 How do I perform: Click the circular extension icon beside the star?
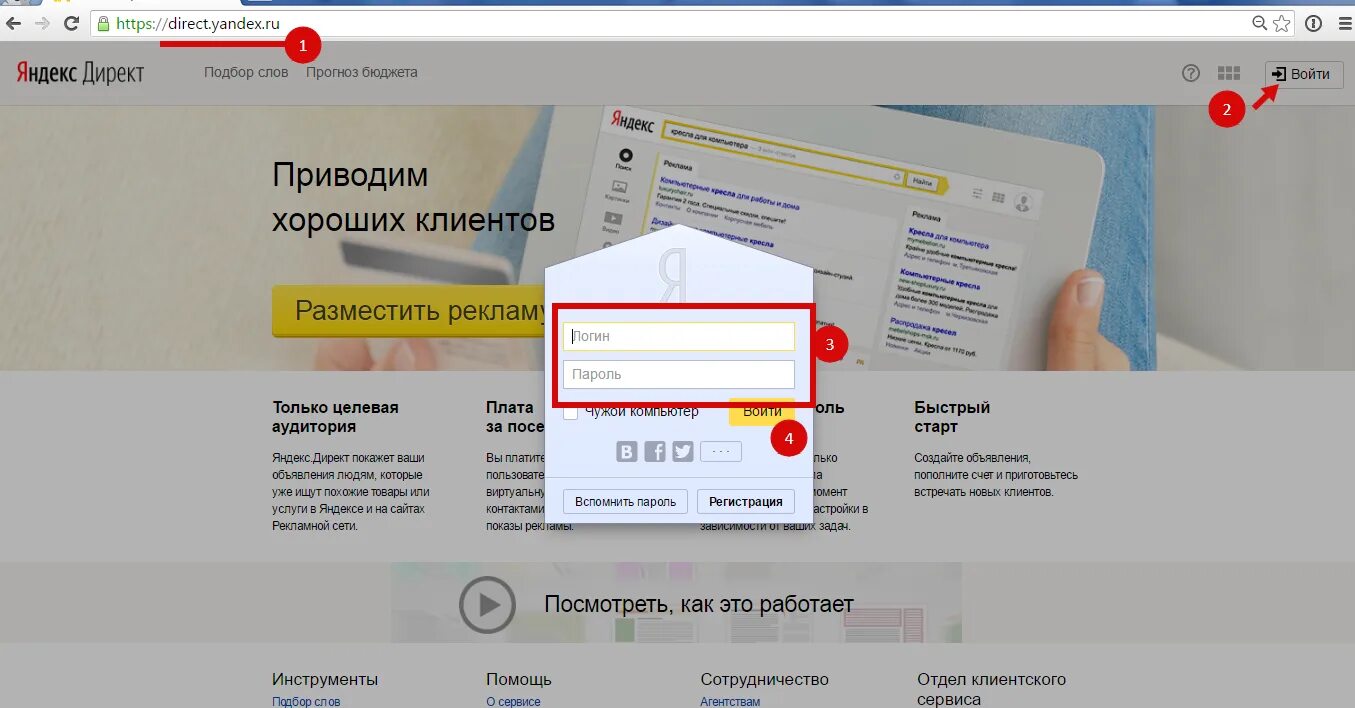pos(1313,23)
